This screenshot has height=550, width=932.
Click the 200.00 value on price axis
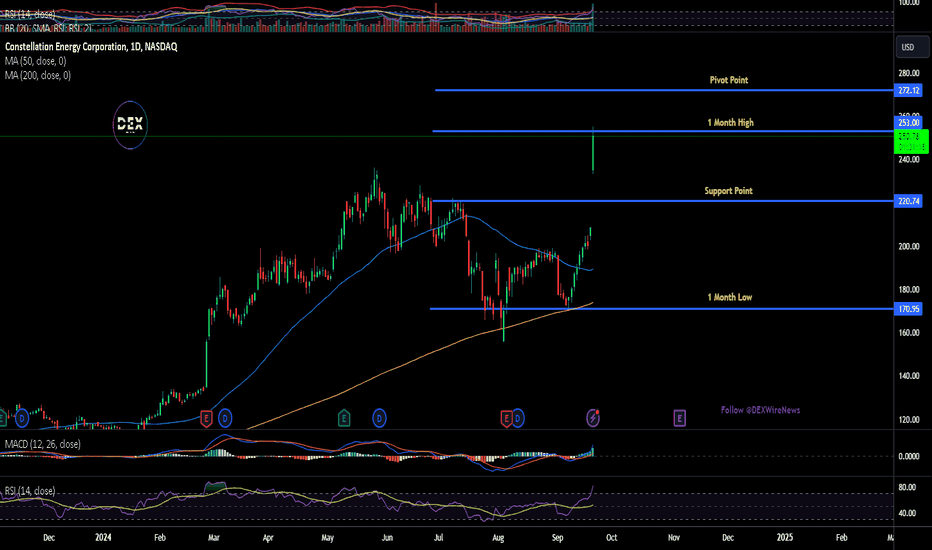(x=909, y=246)
